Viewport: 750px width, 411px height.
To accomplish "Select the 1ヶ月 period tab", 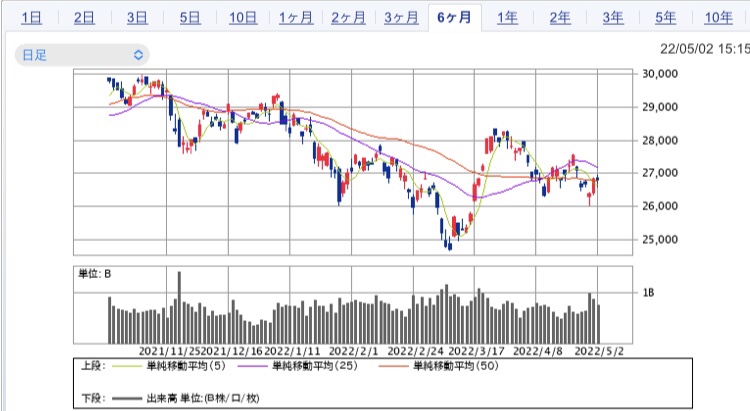I will point(295,17).
